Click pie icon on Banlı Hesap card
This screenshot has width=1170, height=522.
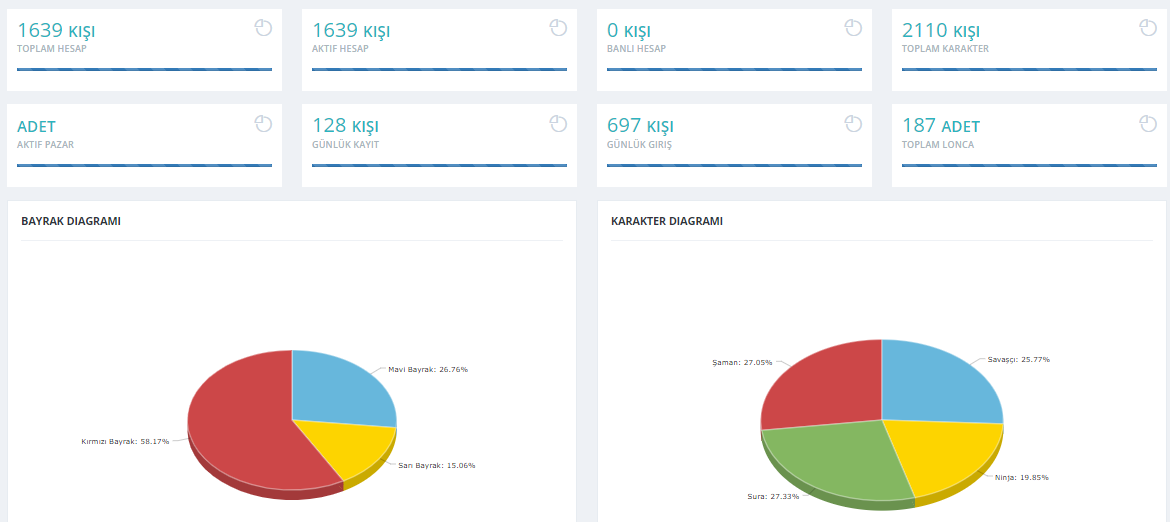854,28
